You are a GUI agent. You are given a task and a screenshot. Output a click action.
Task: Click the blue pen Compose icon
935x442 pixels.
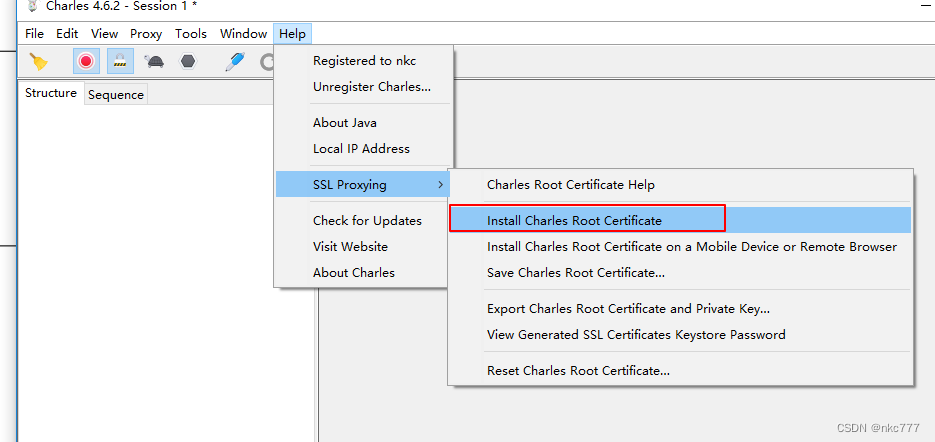pos(235,61)
